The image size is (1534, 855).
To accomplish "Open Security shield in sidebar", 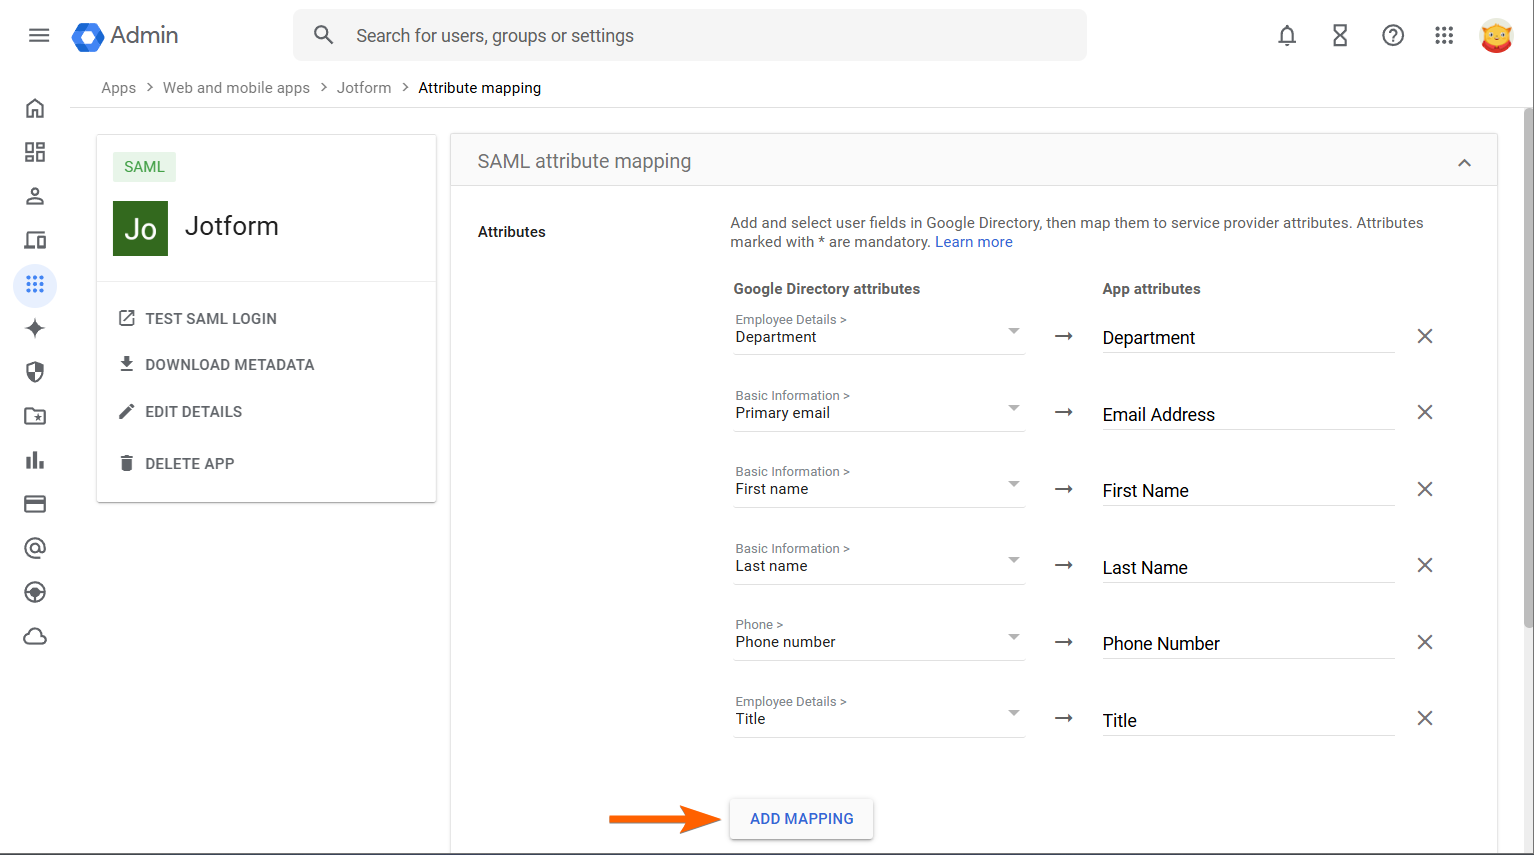I will point(35,372).
